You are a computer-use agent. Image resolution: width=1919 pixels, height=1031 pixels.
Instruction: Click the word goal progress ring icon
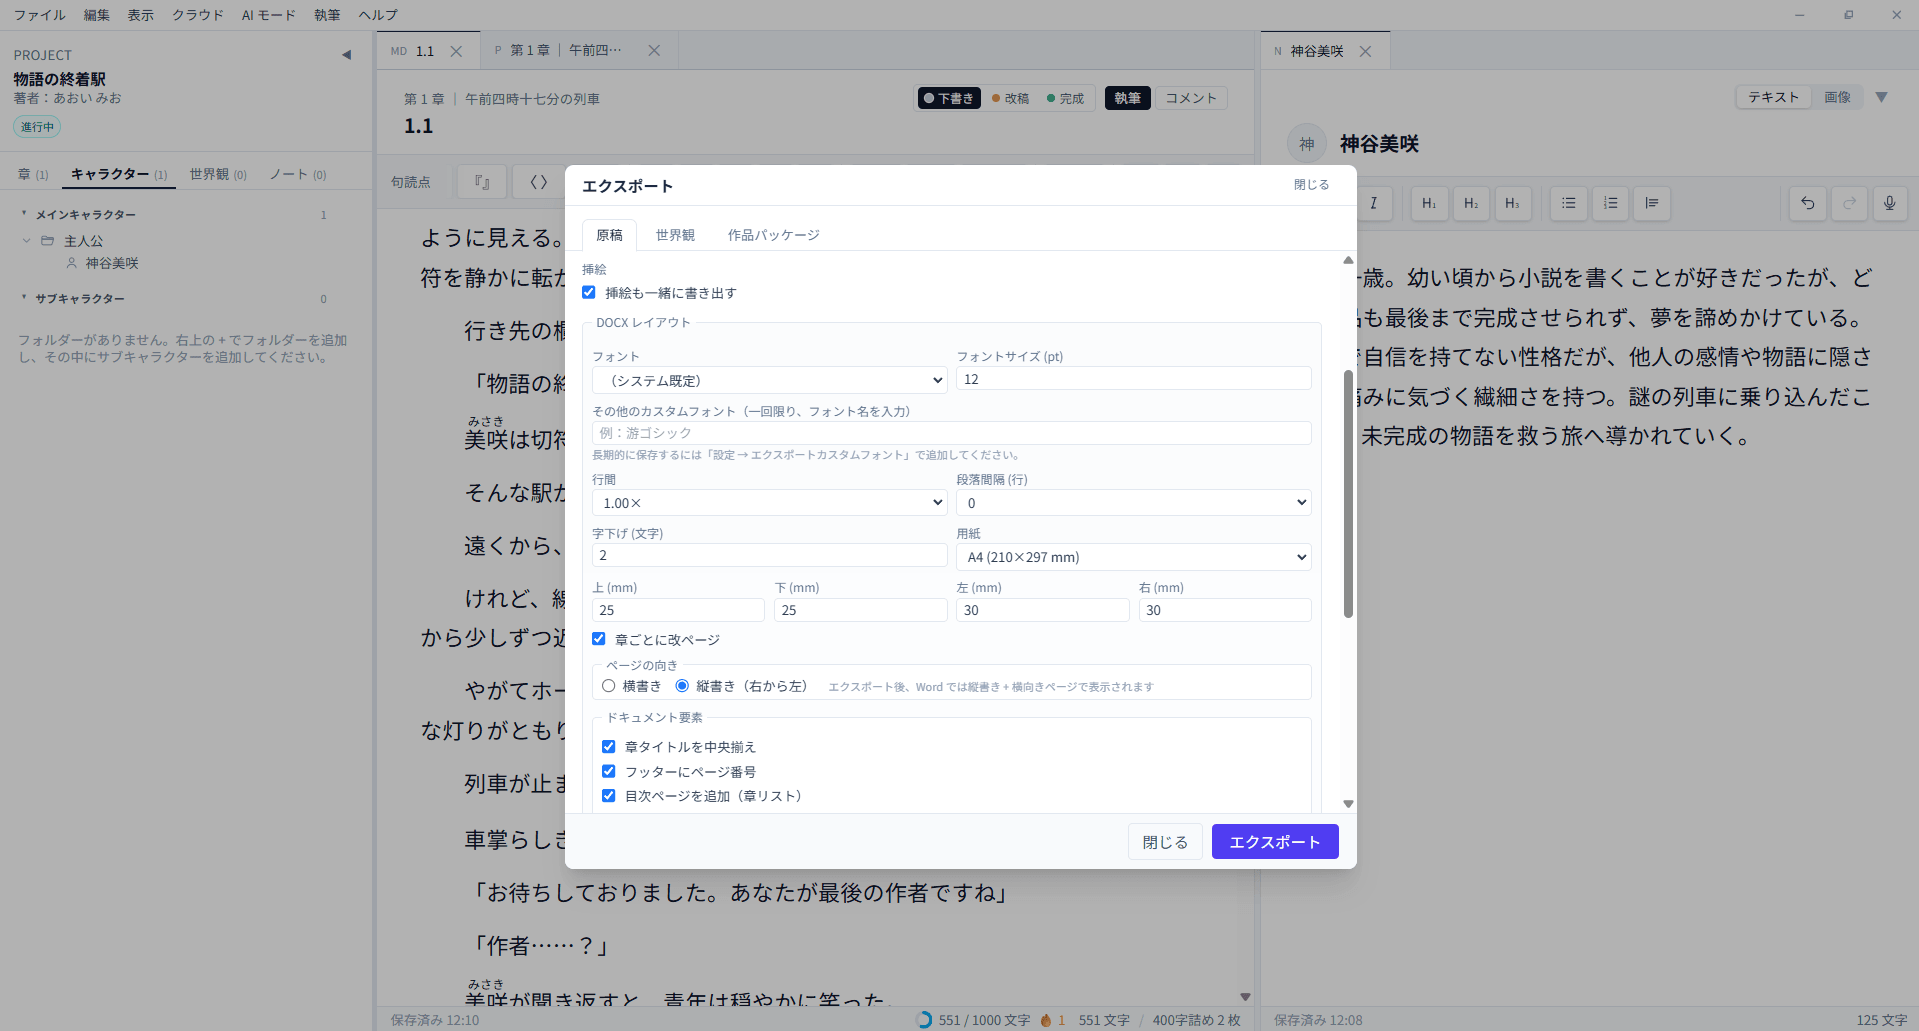pos(924,1020)
